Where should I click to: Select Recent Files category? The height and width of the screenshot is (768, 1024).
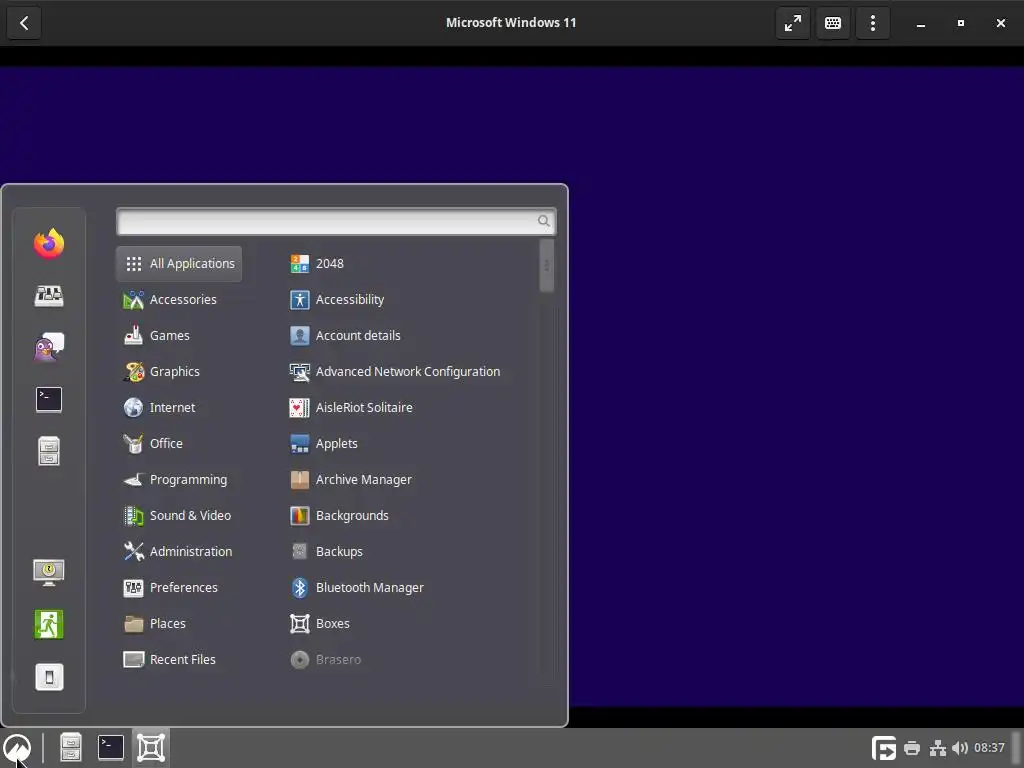click(x=179, y=660)
